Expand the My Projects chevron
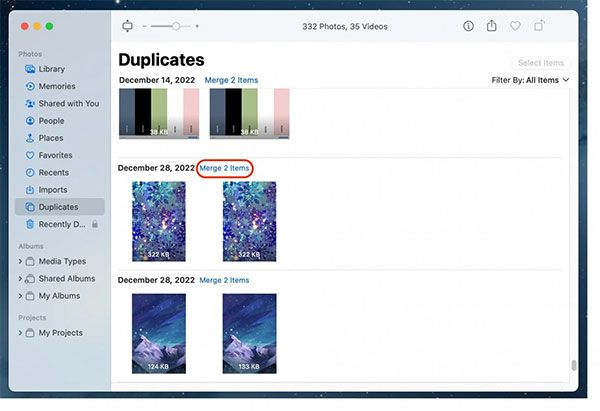 pyautogui.click(x=20, y=333)
